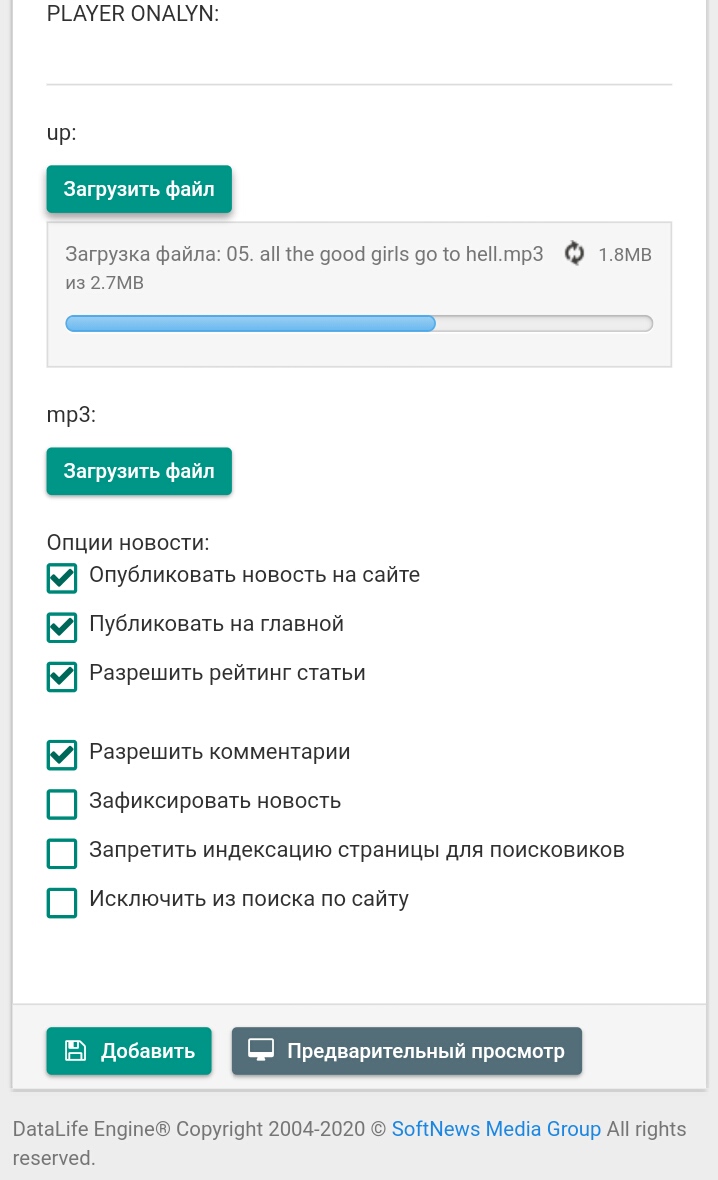This screenshot has height=1180, width=718.
Task: Open 'Предварительный просмотр' preview button text
Action: (x=425, y=1051)
